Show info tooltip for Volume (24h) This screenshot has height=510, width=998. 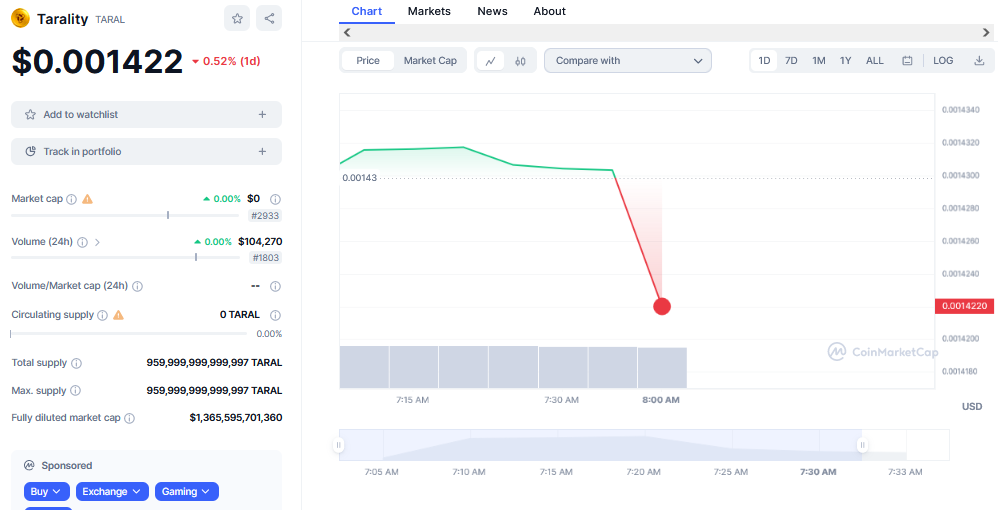point(82,242)
